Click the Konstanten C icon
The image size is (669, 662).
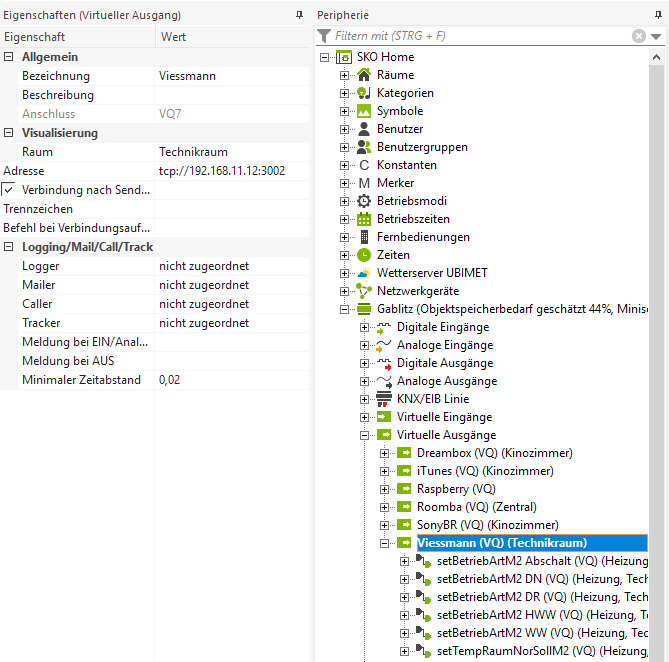[x=364, y=165]
